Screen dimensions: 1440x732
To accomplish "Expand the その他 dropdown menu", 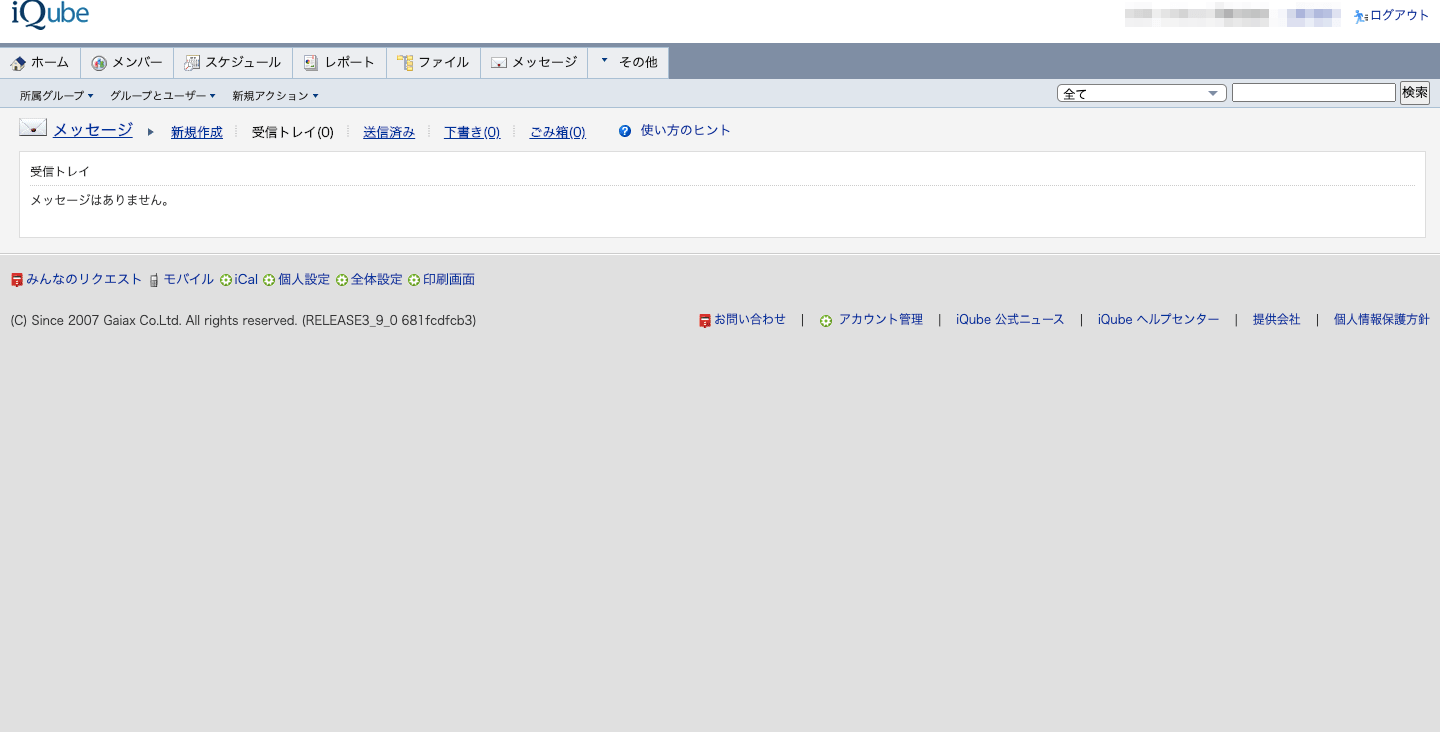I will click(628, 62).
